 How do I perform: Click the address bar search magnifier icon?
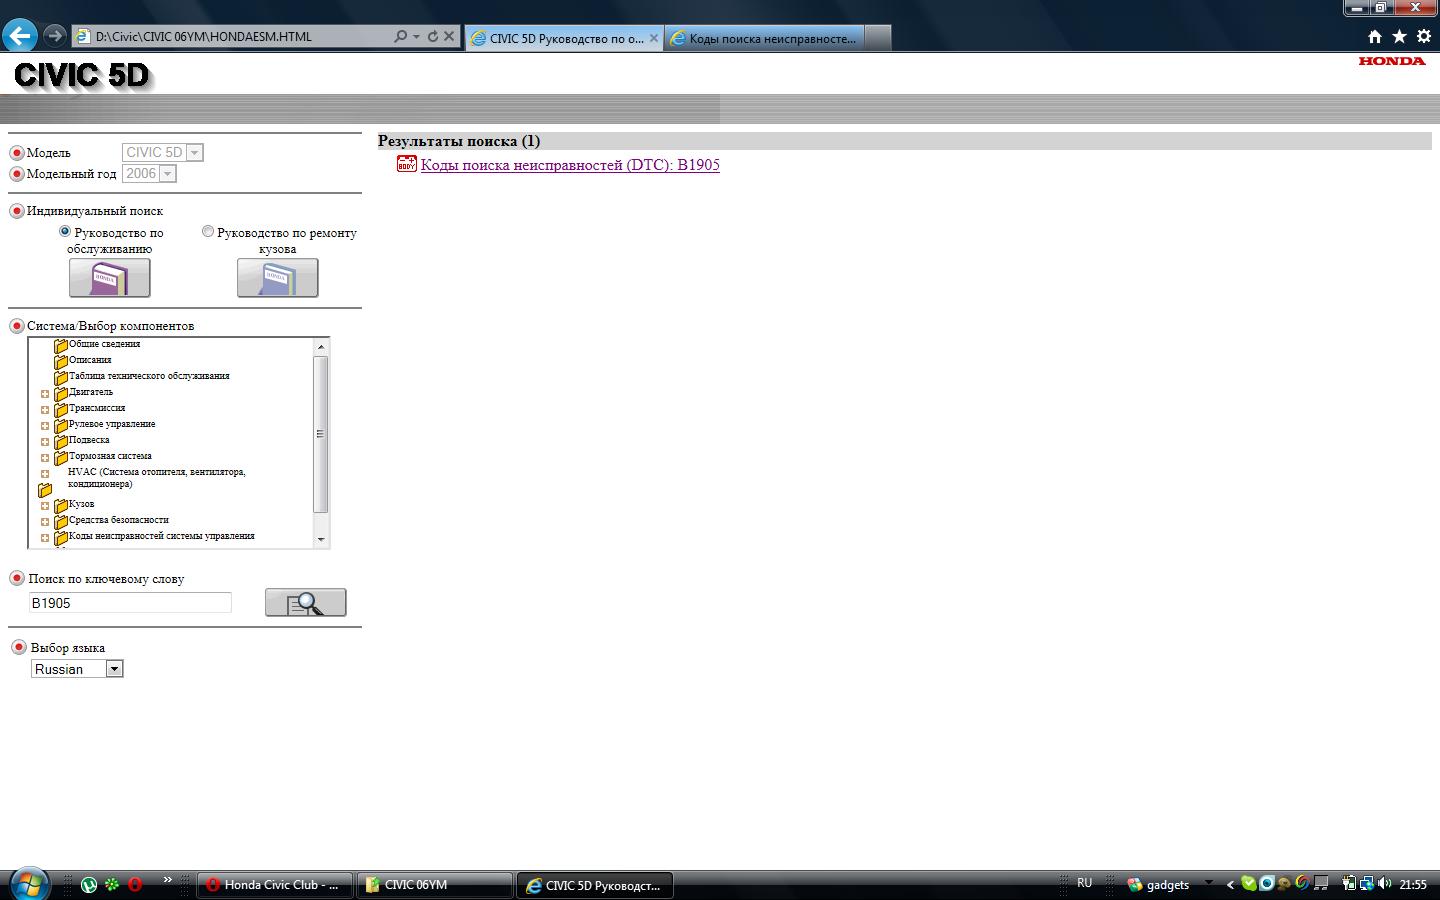click(x=400, y=36)
